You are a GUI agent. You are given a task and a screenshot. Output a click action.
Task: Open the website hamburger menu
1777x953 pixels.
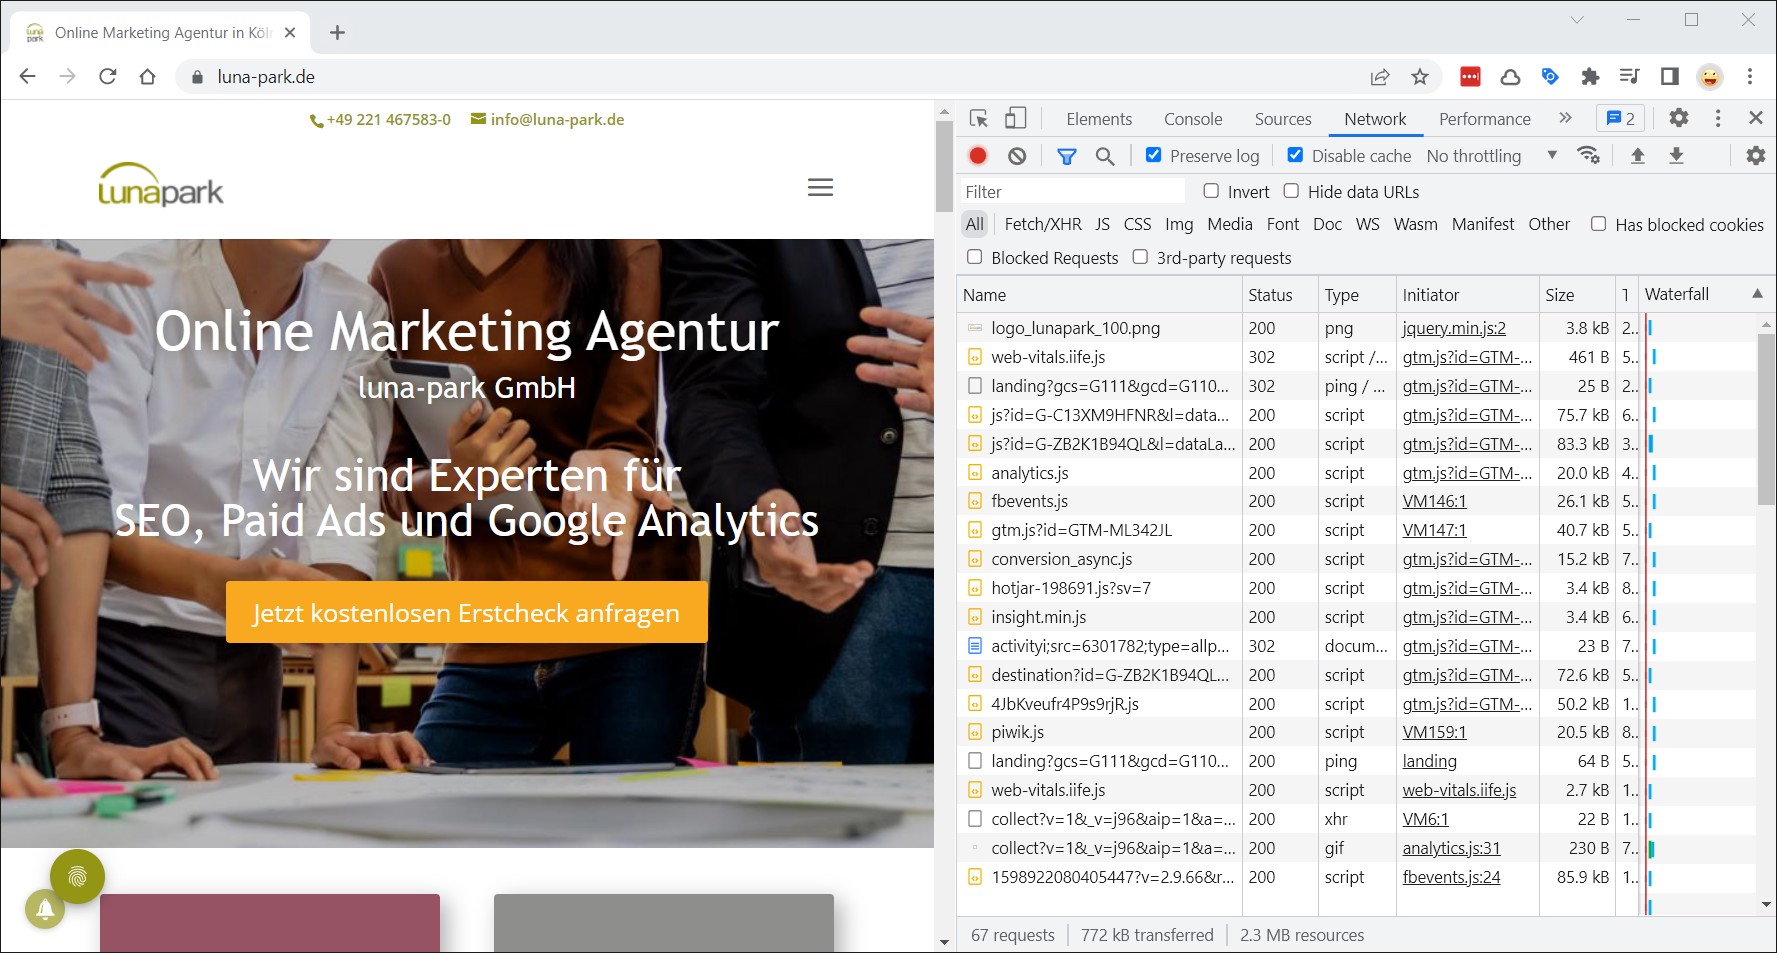pos(820,187)
